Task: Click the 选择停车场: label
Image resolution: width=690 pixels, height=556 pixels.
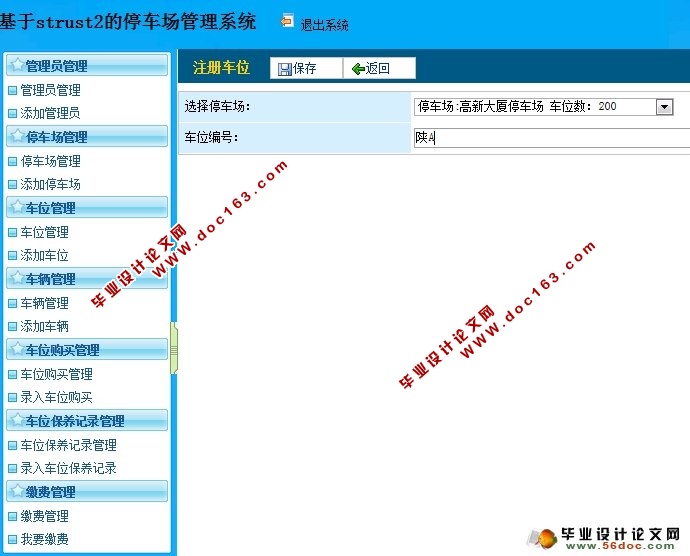Action: pos(217,107)
